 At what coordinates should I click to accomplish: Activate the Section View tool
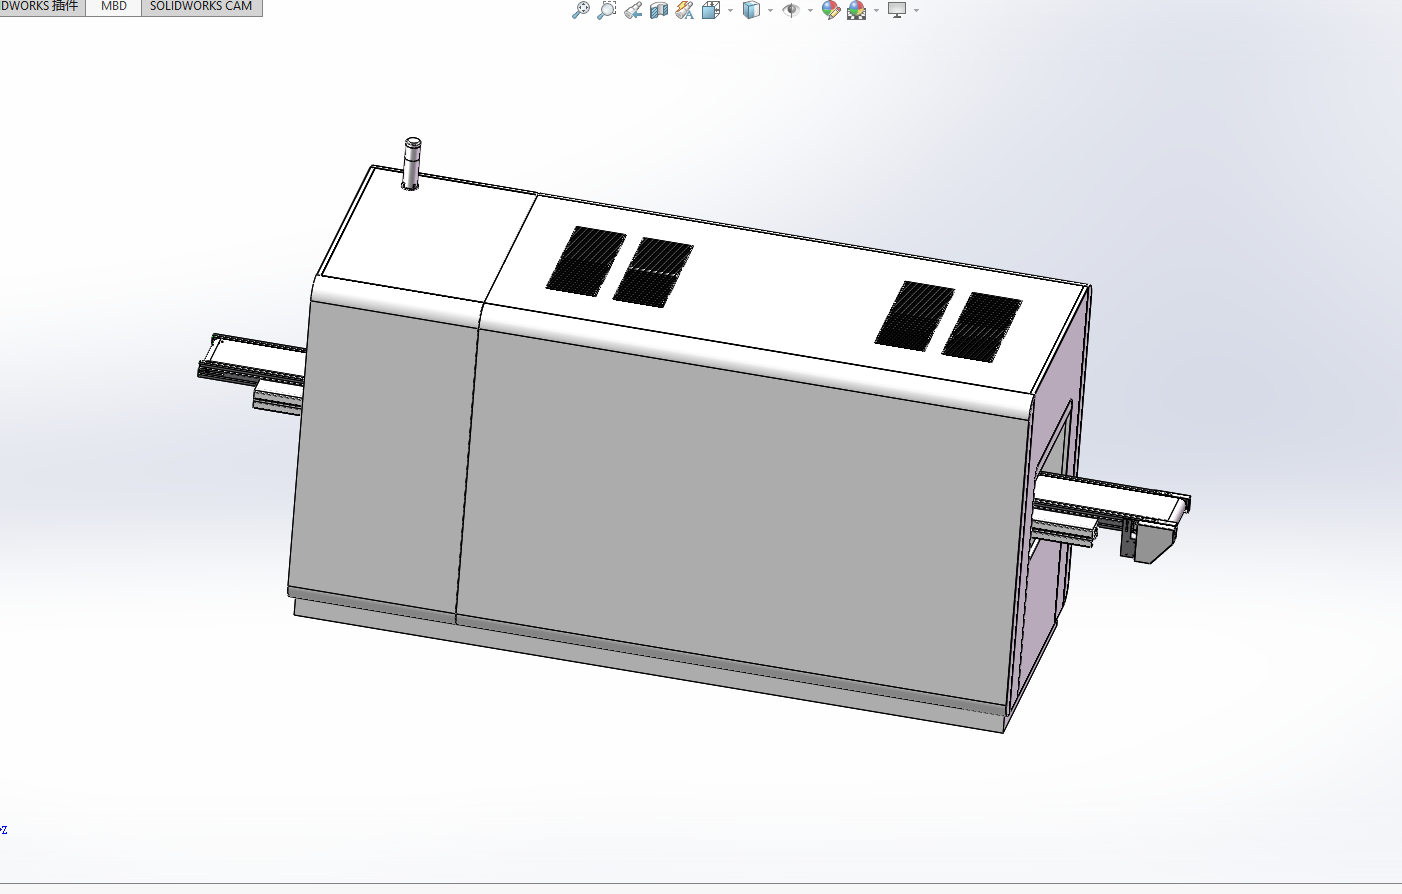658,10
